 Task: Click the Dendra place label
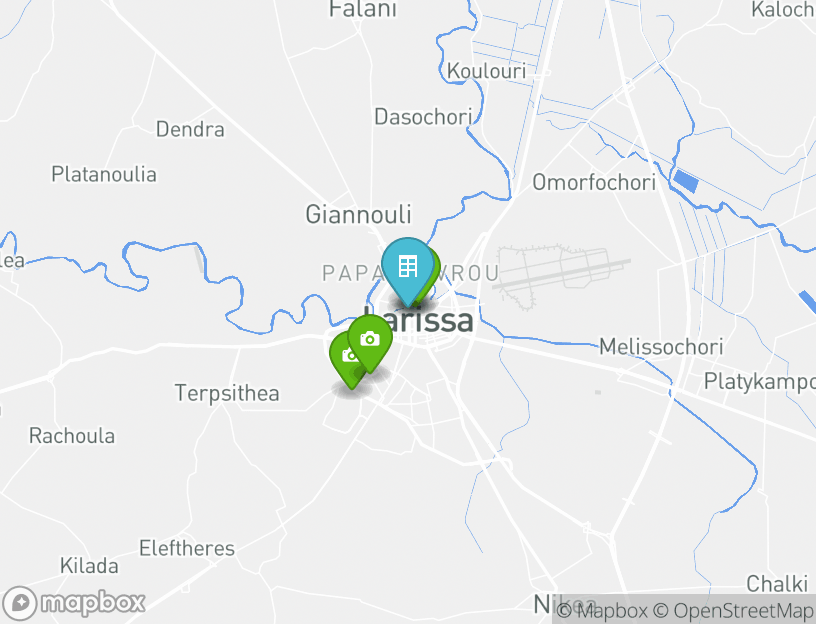190,129
